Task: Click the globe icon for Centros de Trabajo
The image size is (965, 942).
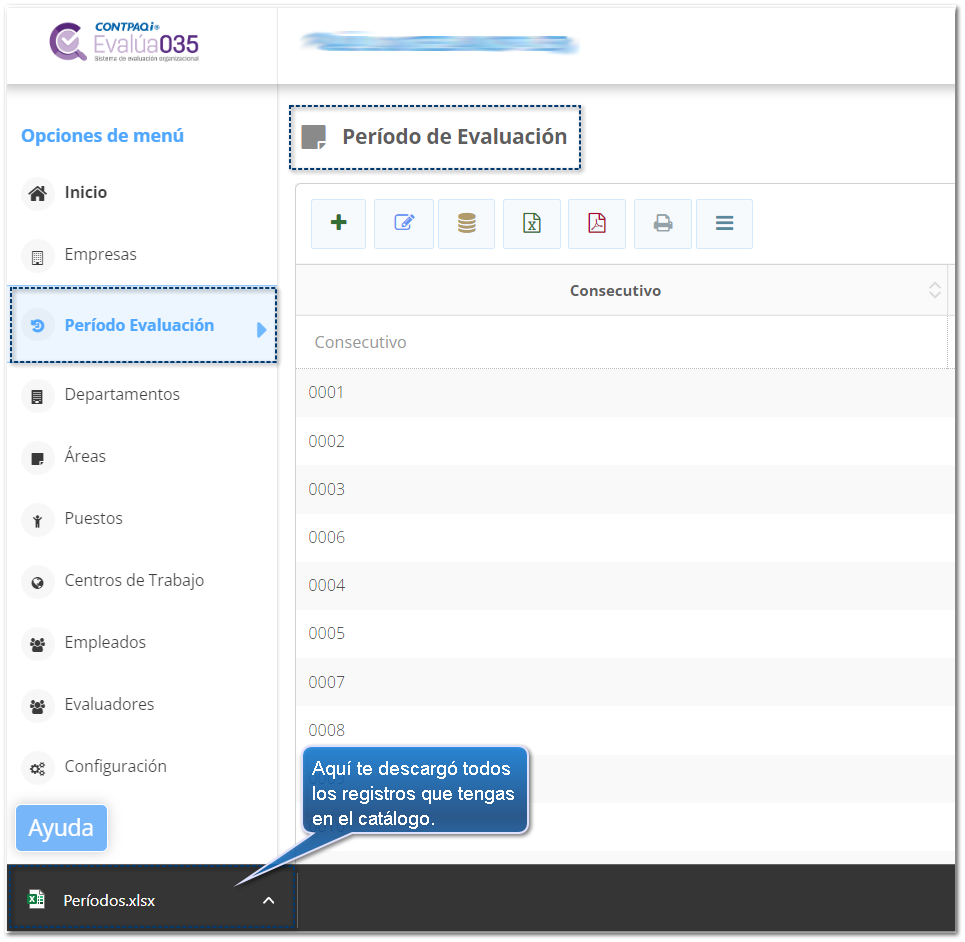Action: tap(38, 582)
